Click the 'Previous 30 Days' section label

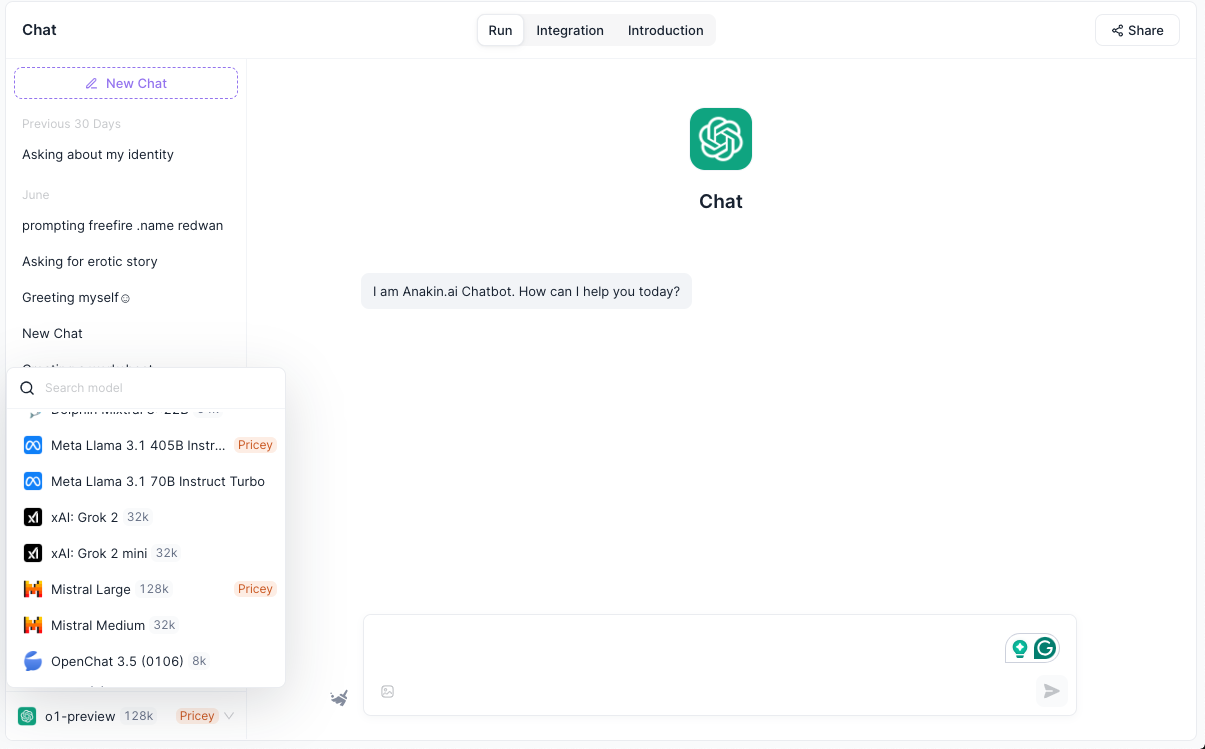tap(71, 124)
